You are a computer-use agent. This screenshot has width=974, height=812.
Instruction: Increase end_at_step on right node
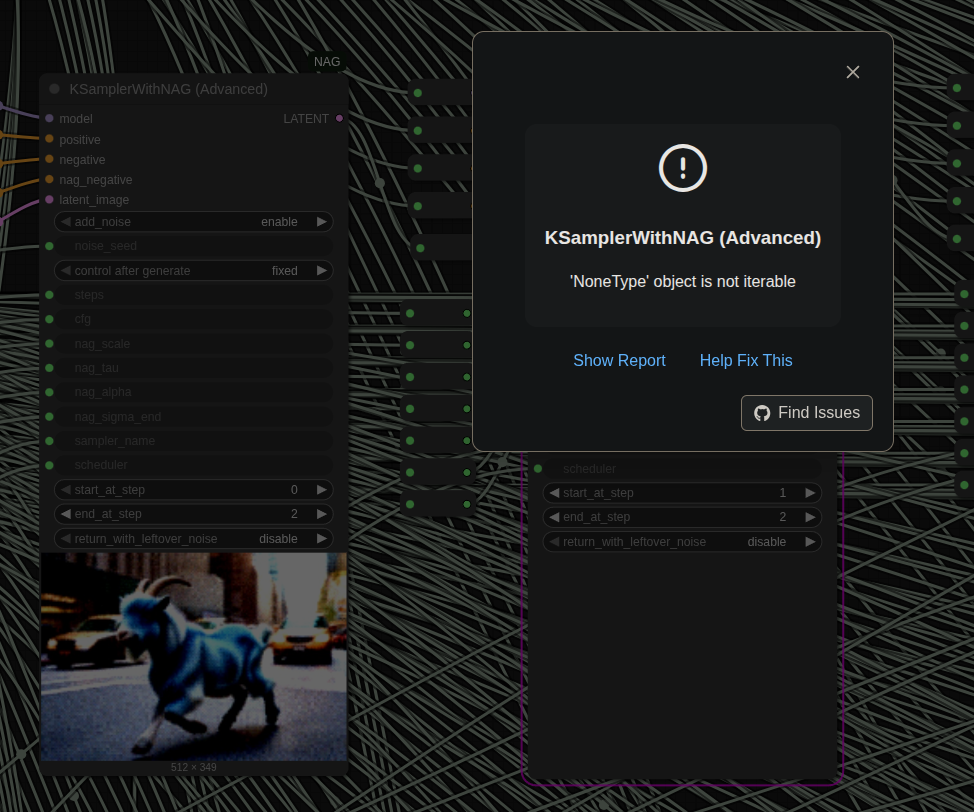pos(810,517)
